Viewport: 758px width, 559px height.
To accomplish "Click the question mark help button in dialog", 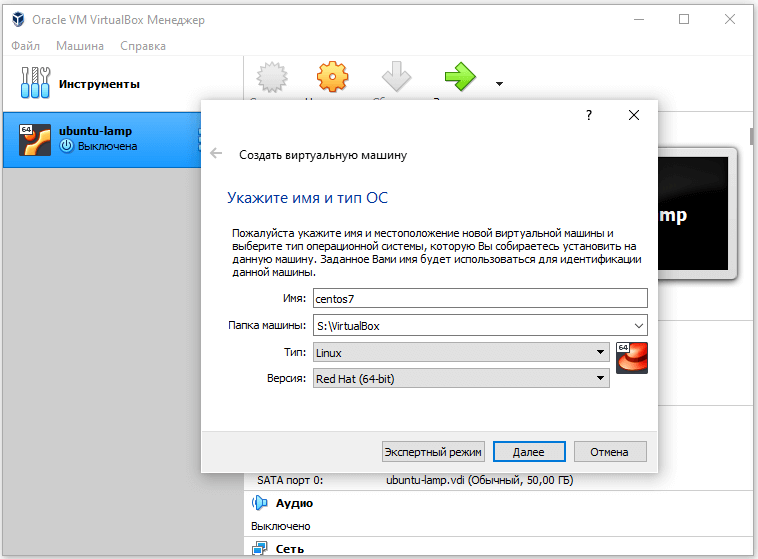I will [589, 115].
